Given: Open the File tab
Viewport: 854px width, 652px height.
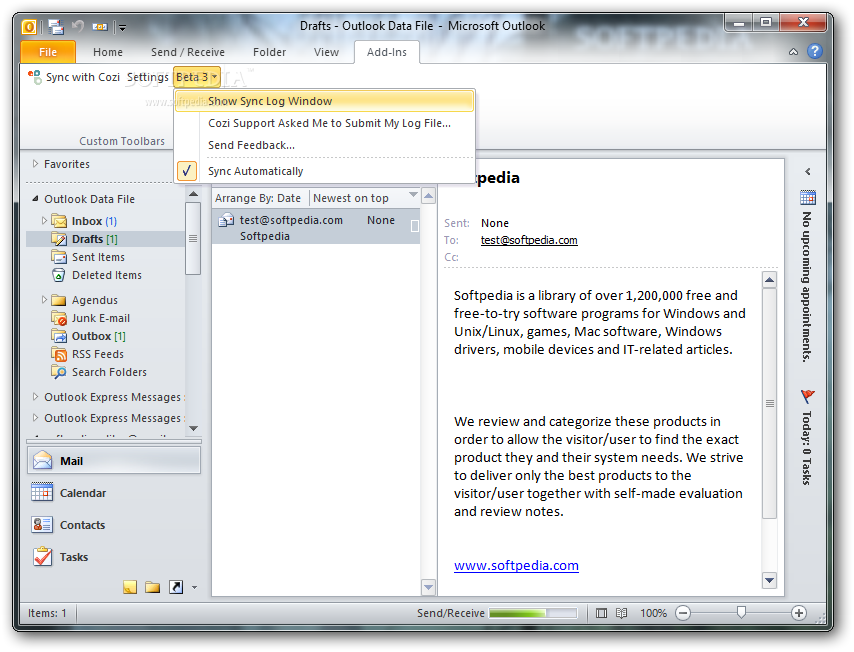Looking at the screenshot, I should pyautogui.click(x=48, y=52).
